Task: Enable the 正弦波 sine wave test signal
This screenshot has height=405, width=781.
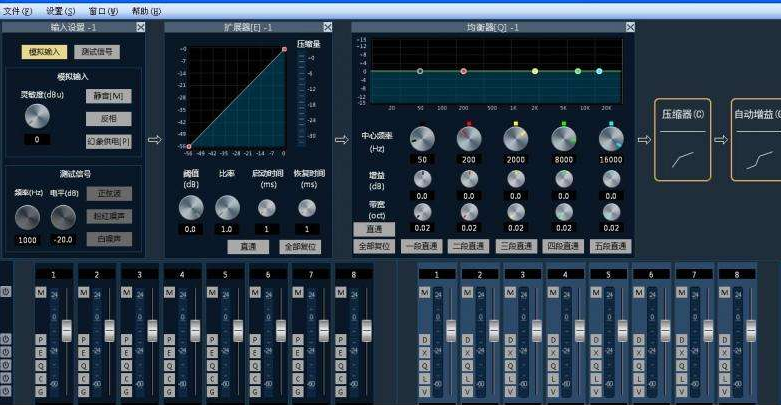Action: click(109, 193)
